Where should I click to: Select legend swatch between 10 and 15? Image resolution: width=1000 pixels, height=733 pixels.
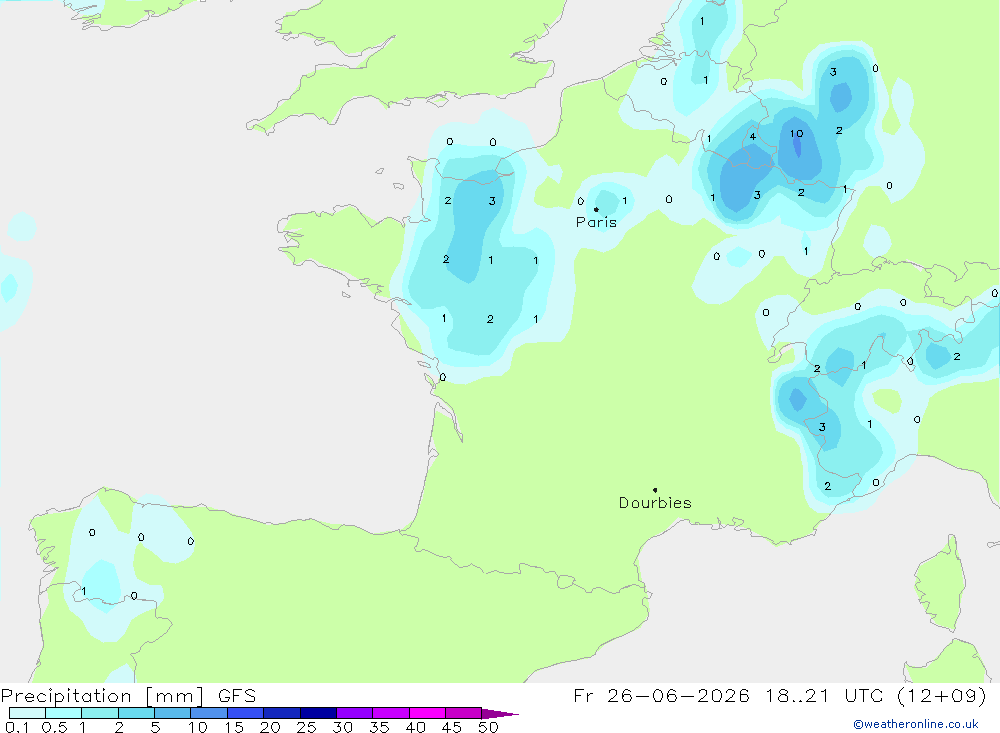[x=209, y=713]
